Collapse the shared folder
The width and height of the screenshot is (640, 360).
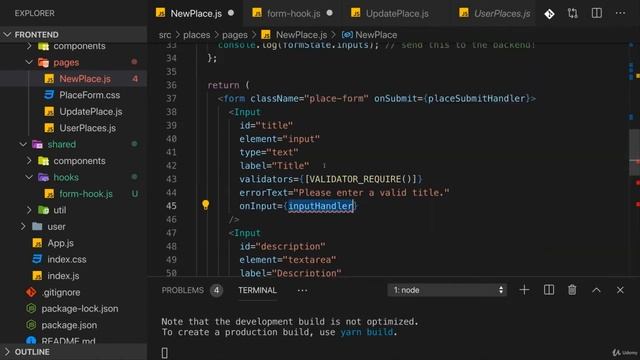(x=23, y=144)
